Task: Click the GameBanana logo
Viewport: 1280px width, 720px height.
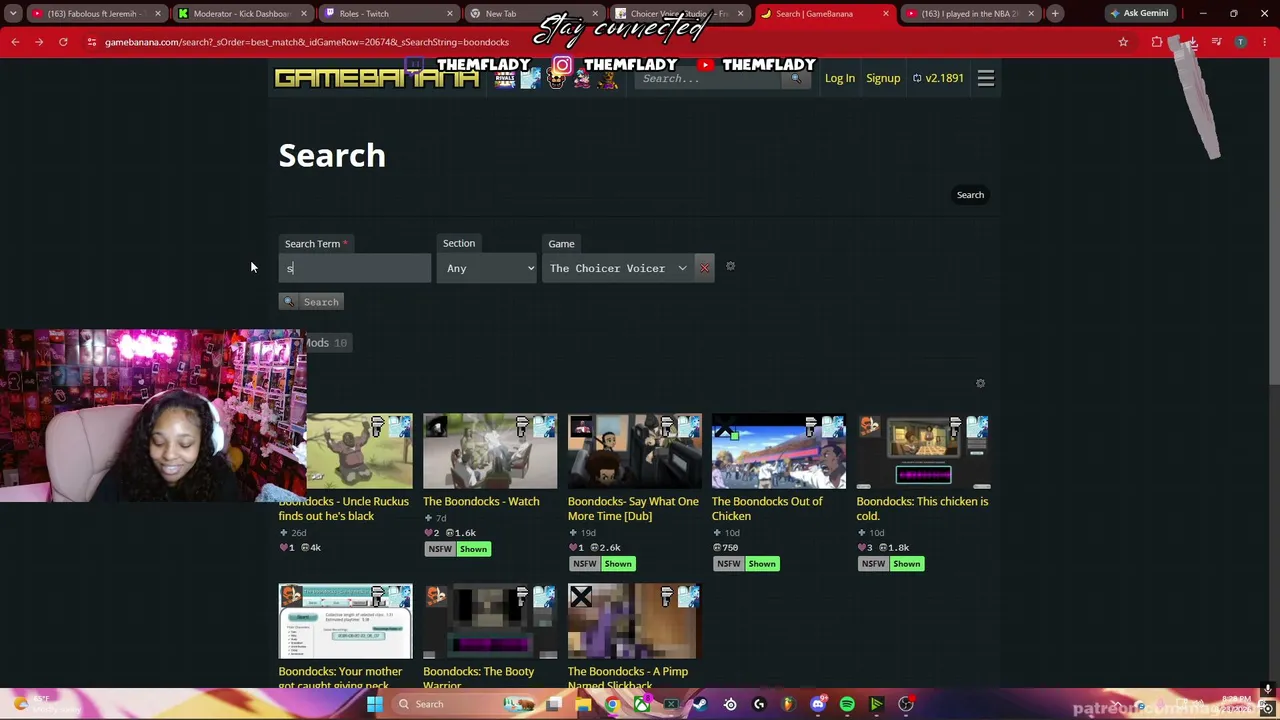Action: tap(377, 78)
